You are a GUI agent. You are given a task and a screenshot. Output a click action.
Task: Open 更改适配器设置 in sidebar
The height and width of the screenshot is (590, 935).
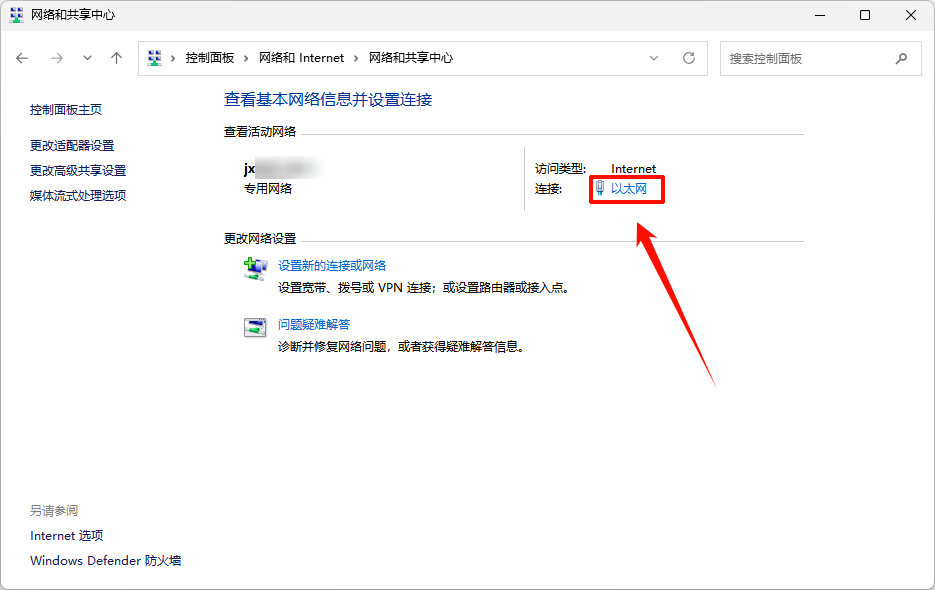tap(72, 146)
